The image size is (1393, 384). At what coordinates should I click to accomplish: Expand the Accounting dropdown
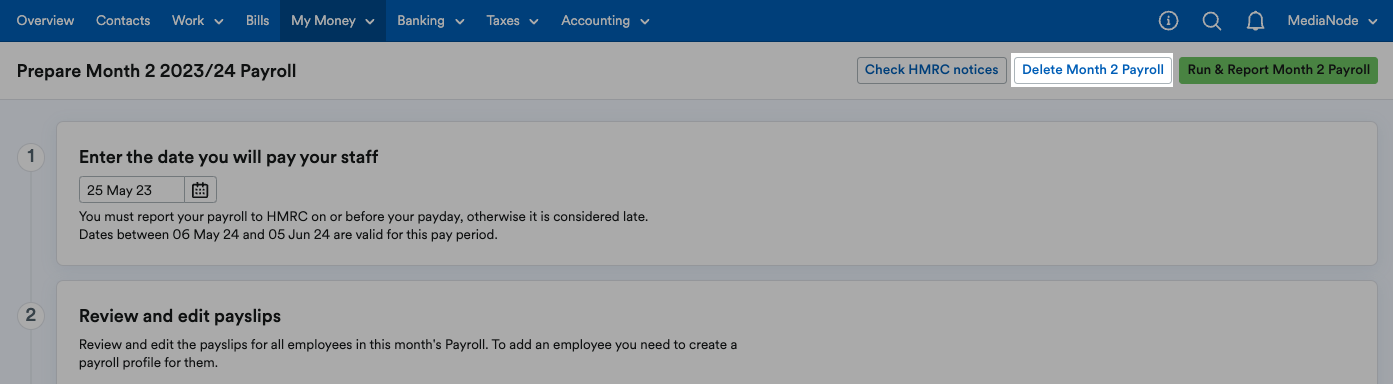[x=605, y=21]
